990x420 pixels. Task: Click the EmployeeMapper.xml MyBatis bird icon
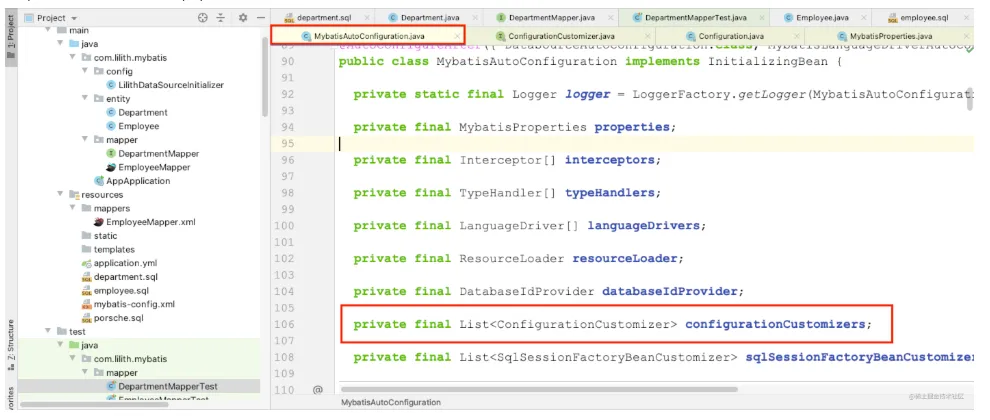[x=98, y=222]
